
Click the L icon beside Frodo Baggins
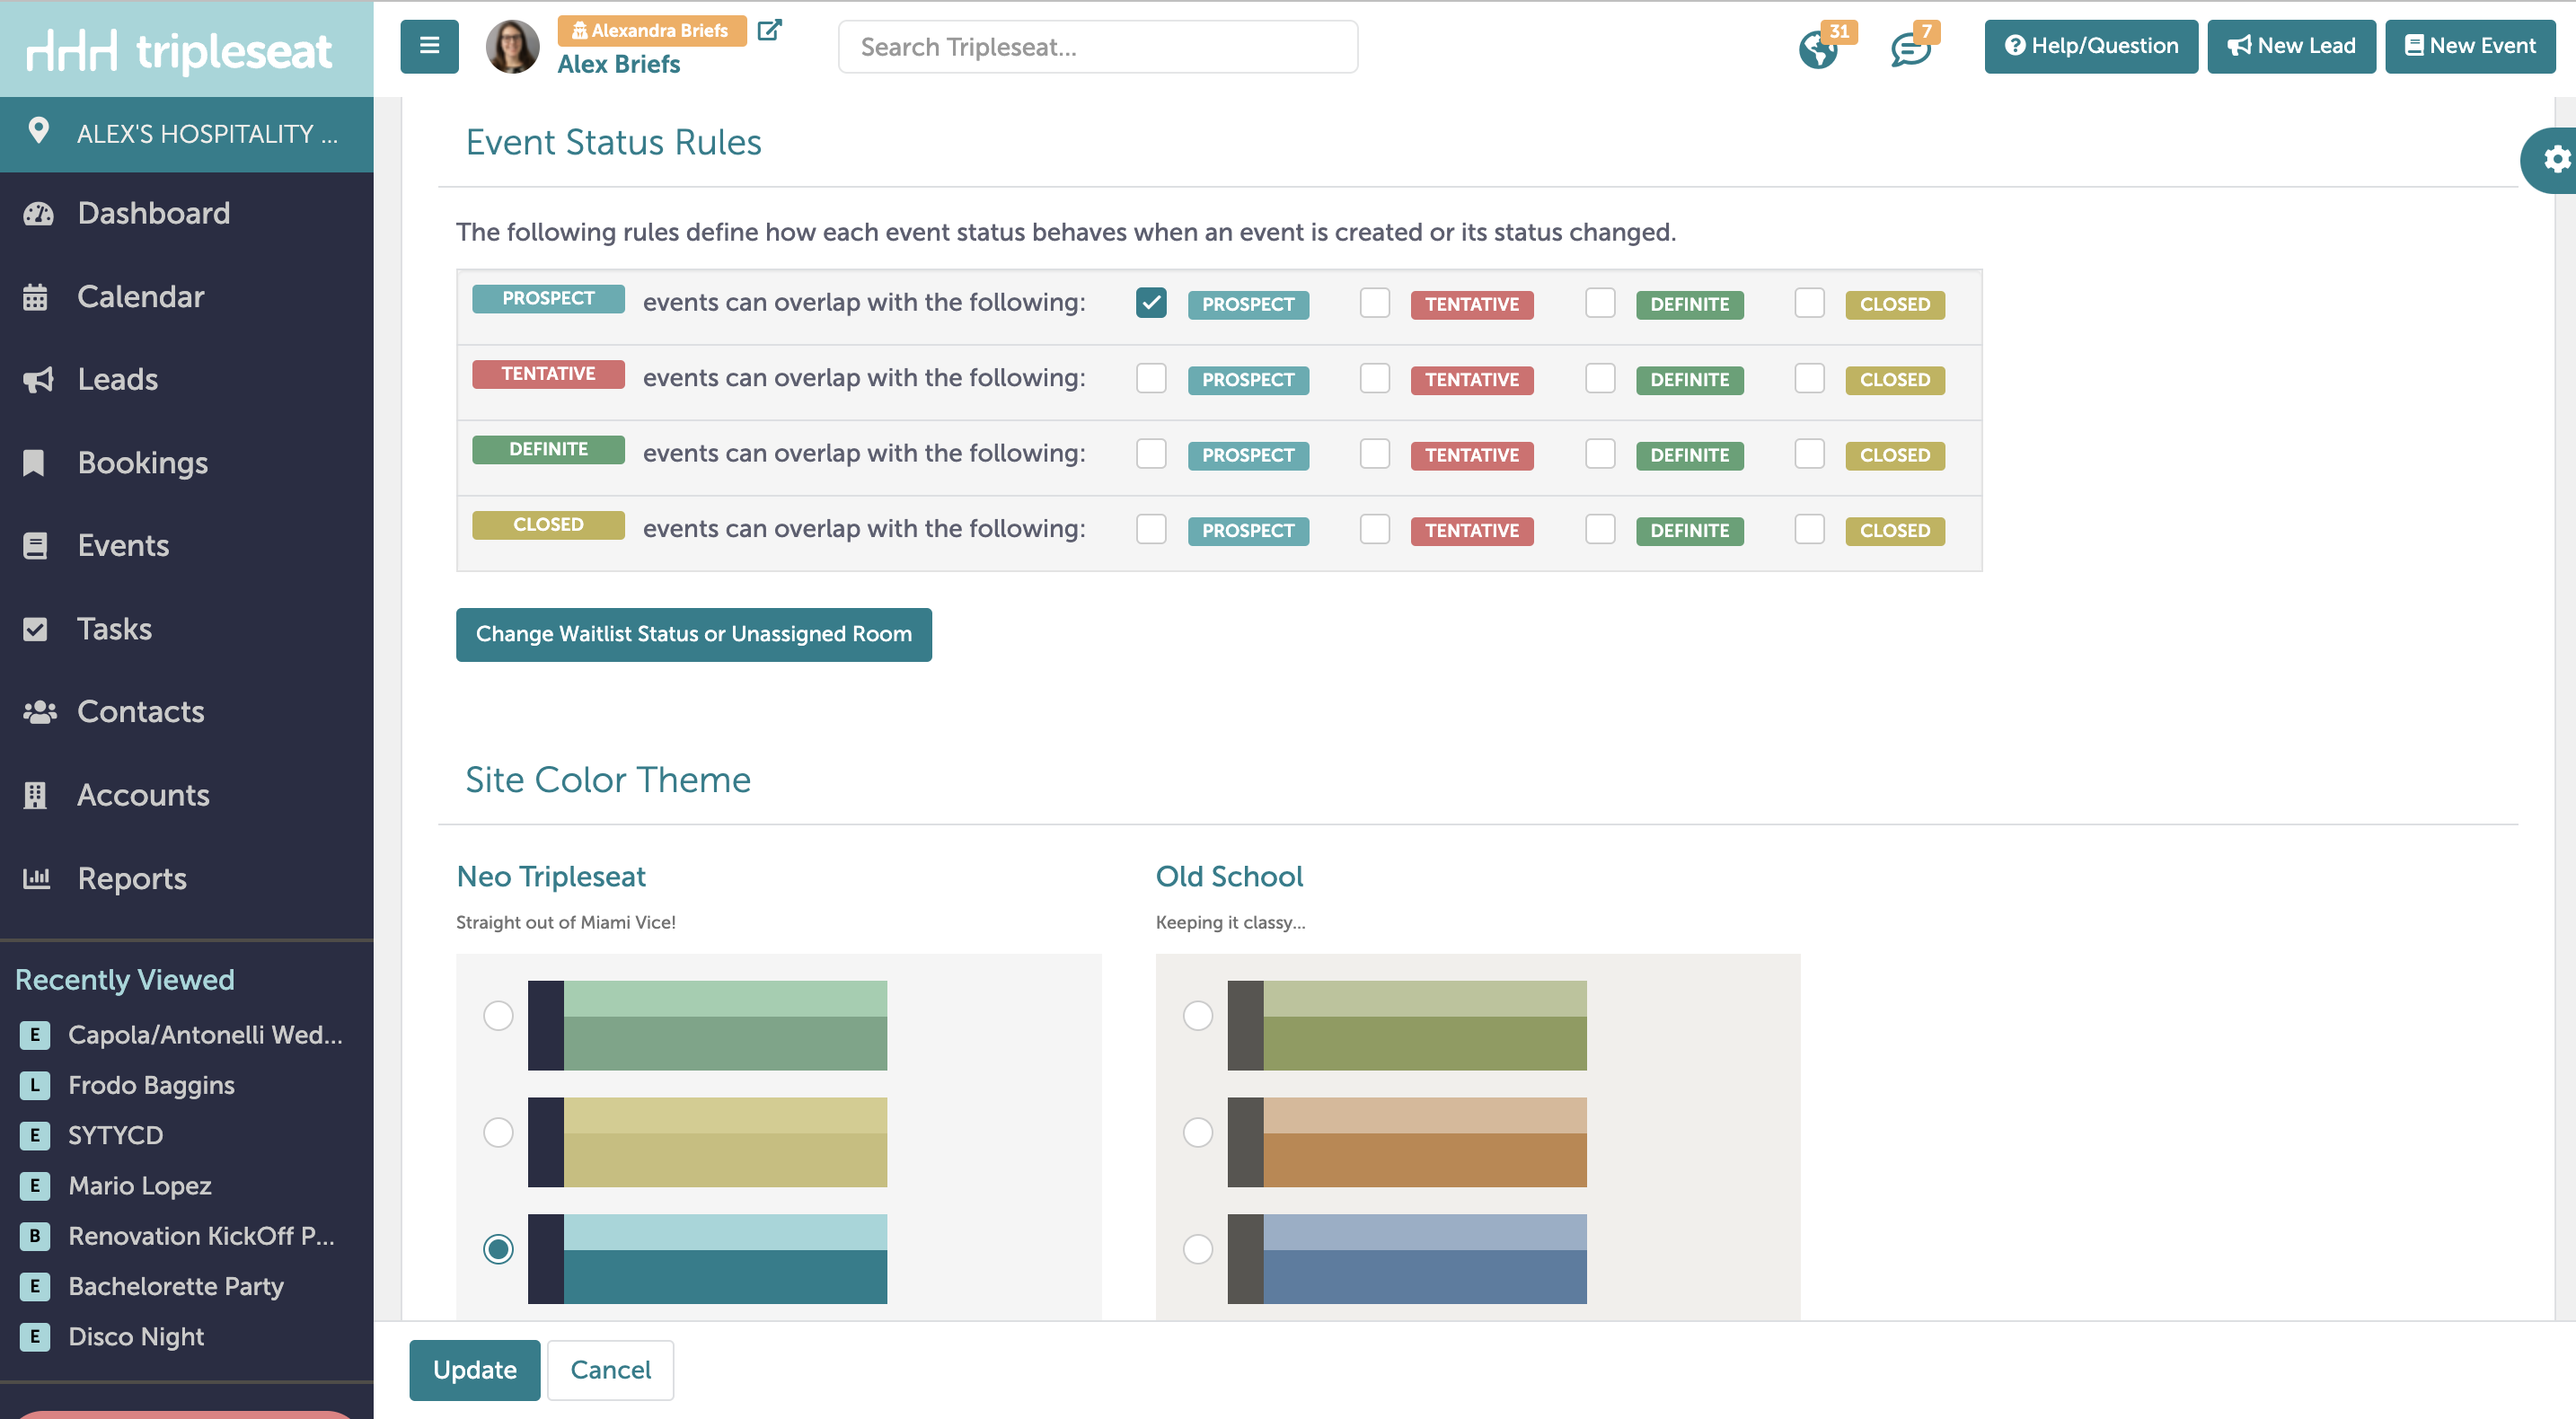click(35, 1085)
